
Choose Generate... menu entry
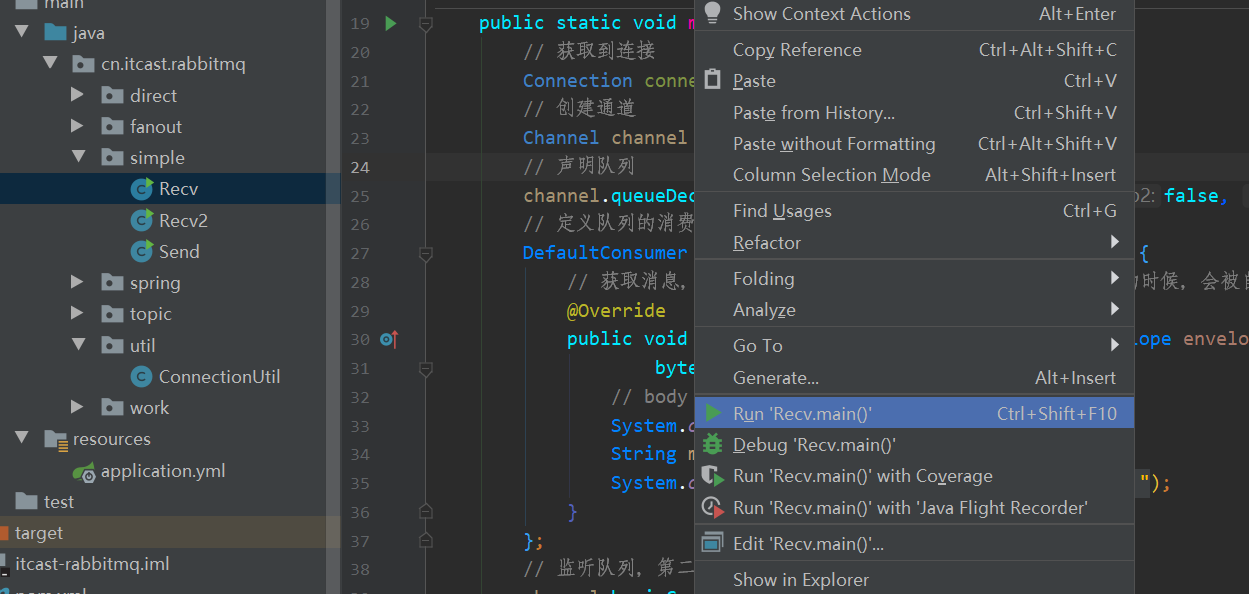(914, 378)
